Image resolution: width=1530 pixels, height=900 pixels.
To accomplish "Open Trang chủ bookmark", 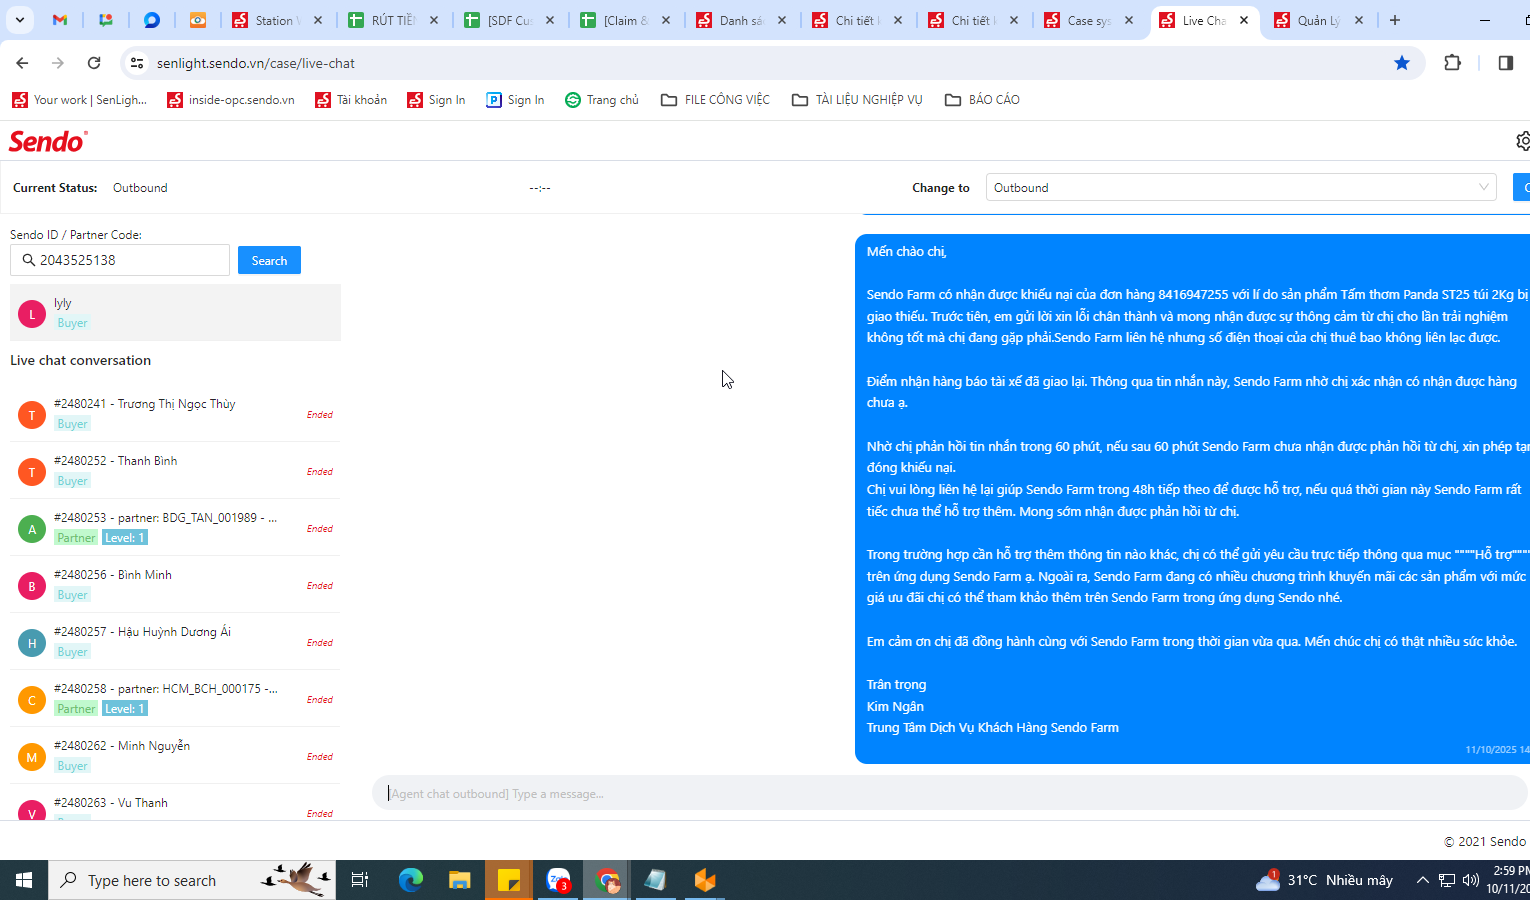I will [x=602, y=100].
